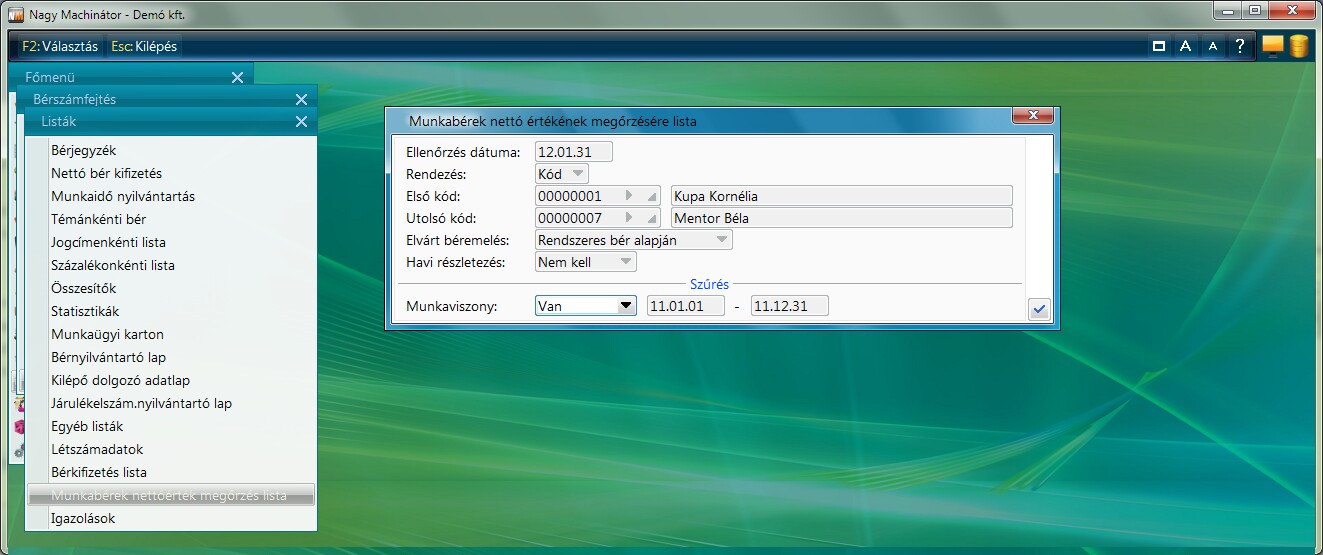Confirm dialog with the blue checkmark icon

point(1039,310)
